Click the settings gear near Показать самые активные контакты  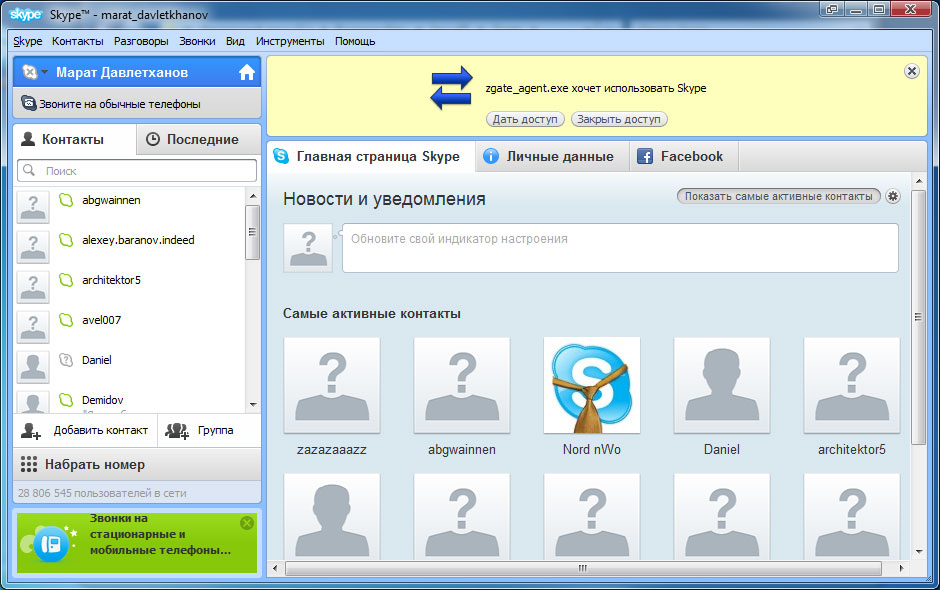pyautogui.click(x=893, y=196)
